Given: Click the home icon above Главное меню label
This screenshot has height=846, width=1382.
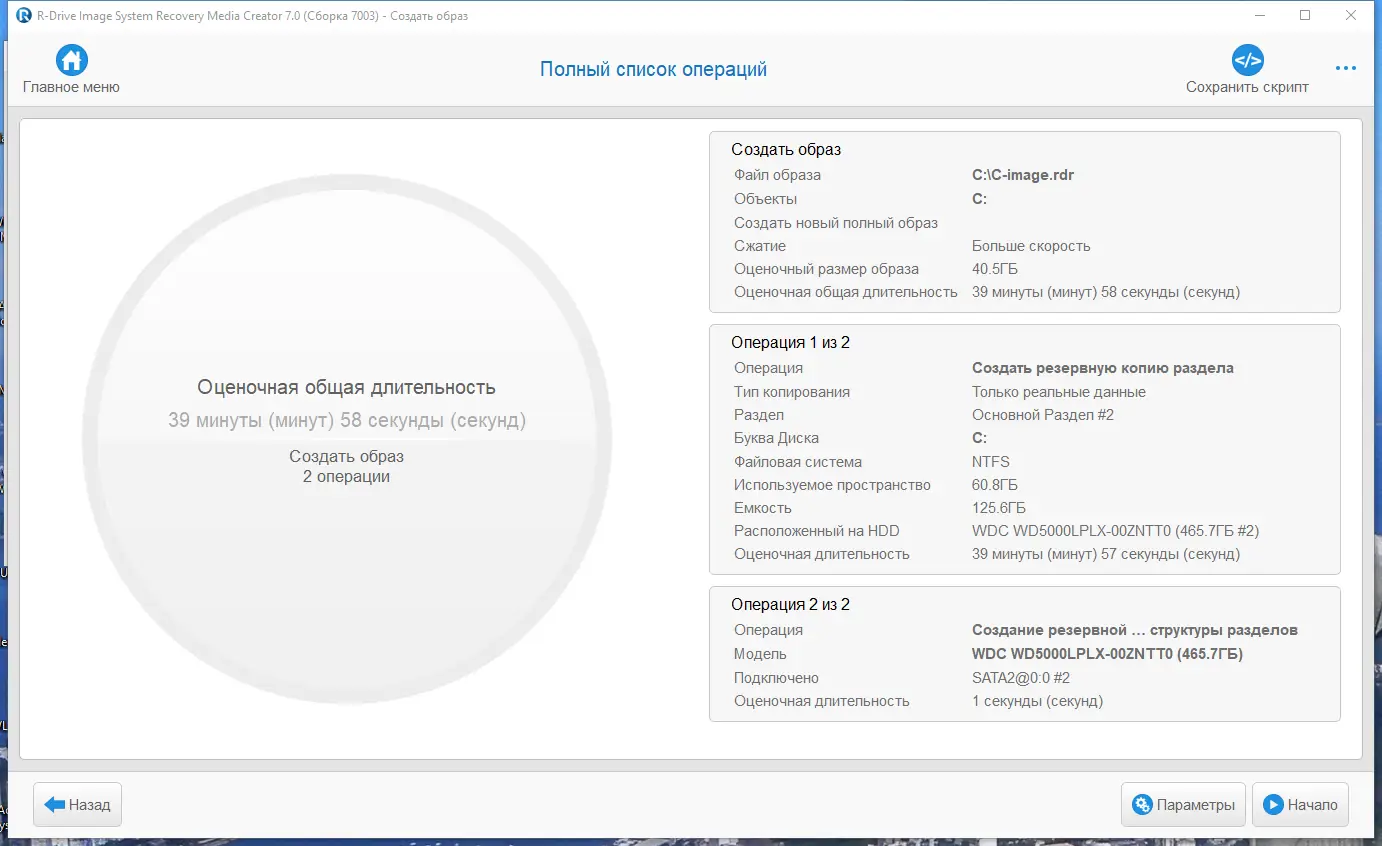Looking at the screenshot, I should pos(70,60).
